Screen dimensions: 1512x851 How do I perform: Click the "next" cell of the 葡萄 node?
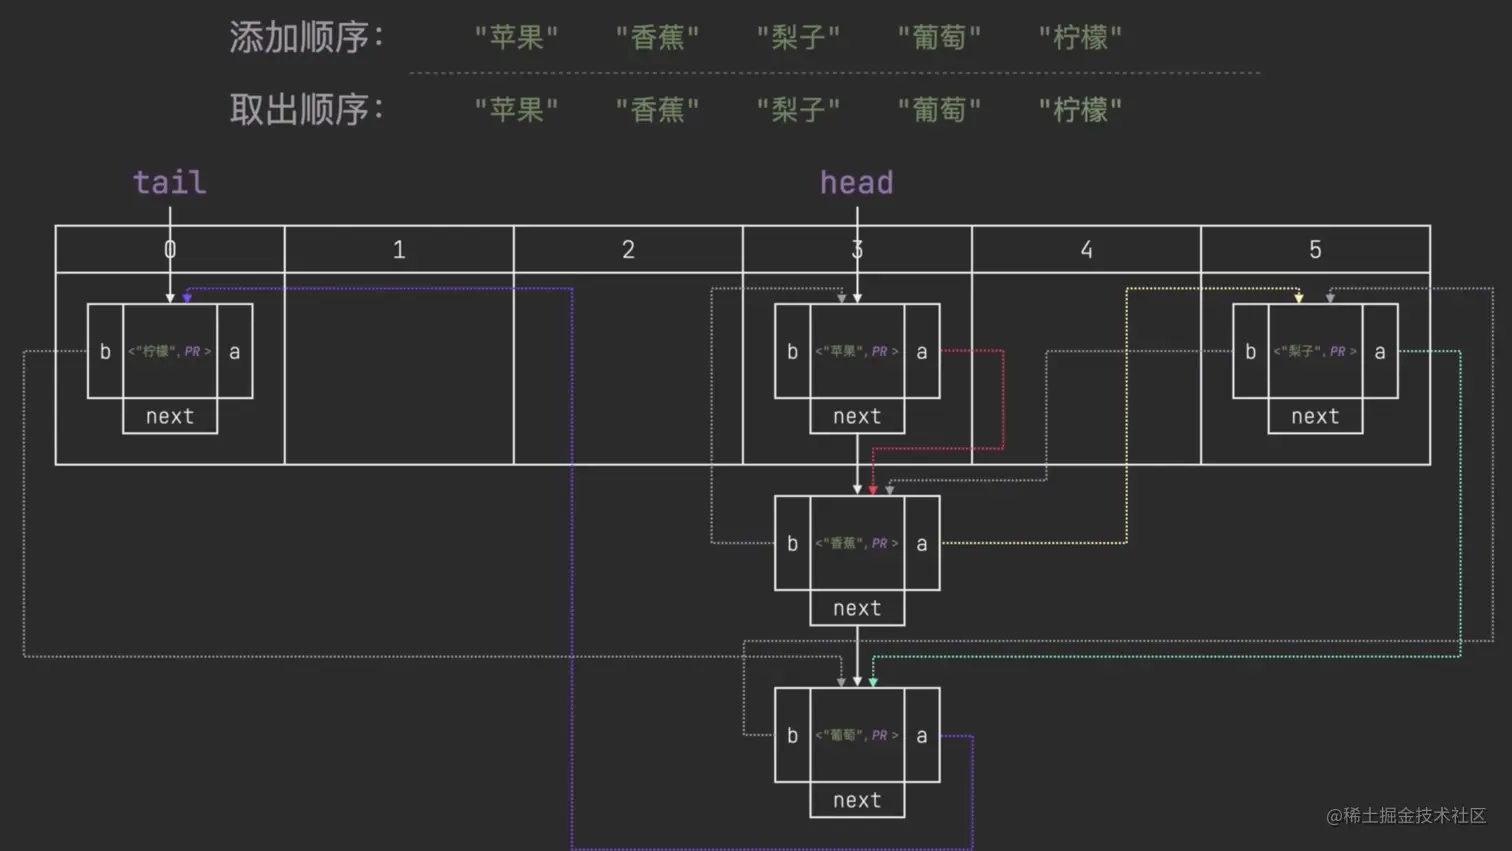click(x=857, y=800)
